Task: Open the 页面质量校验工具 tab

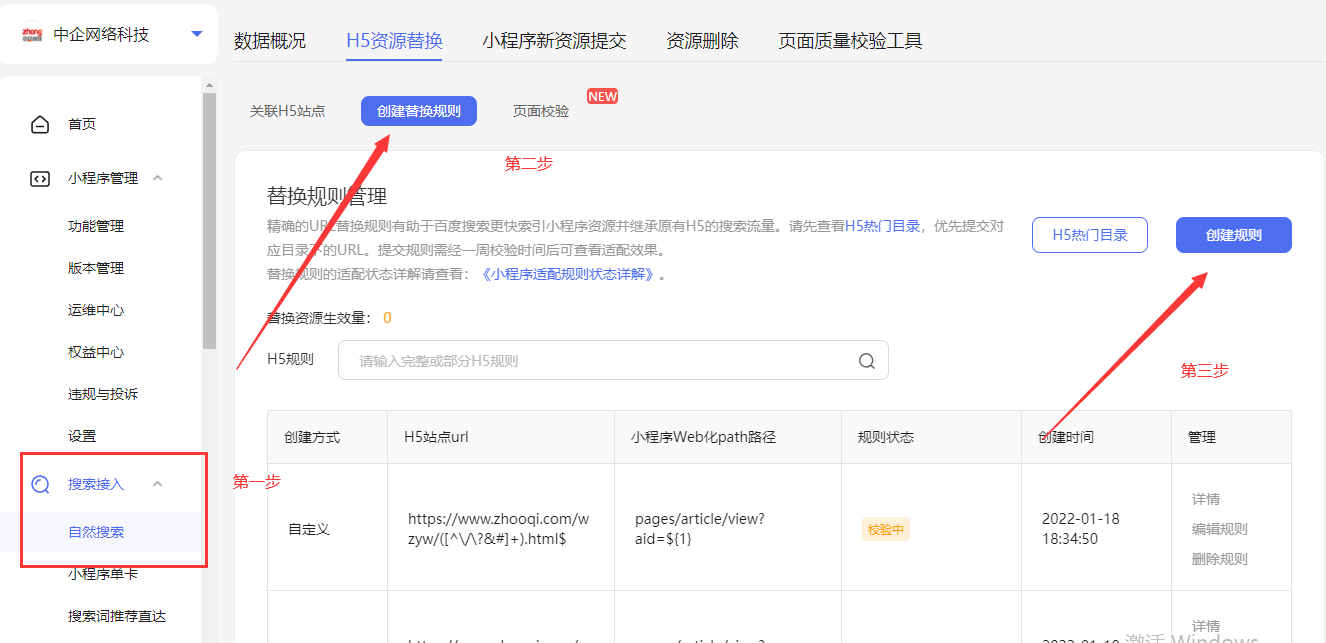Action: 848,41
